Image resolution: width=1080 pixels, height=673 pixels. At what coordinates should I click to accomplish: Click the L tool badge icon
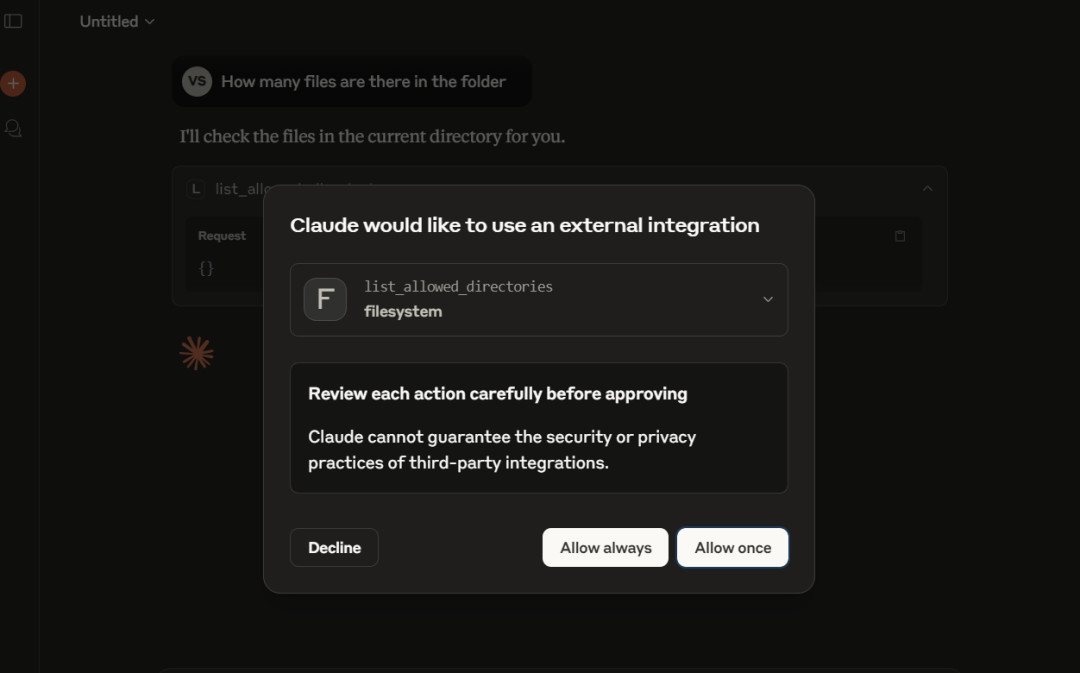[196, 189]
